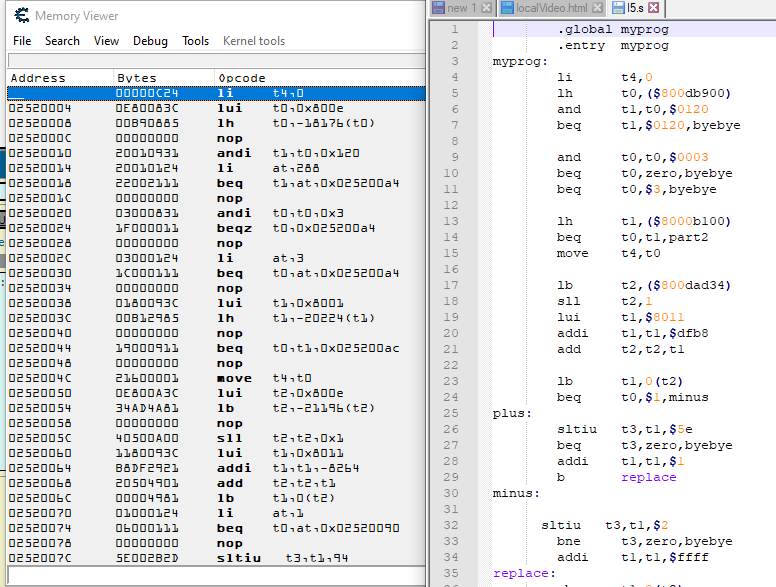The height and width of the screenshot is (587, 776).
Task: Open the Tools menu in Memory Viewer
Action: (x=195, y=41)
